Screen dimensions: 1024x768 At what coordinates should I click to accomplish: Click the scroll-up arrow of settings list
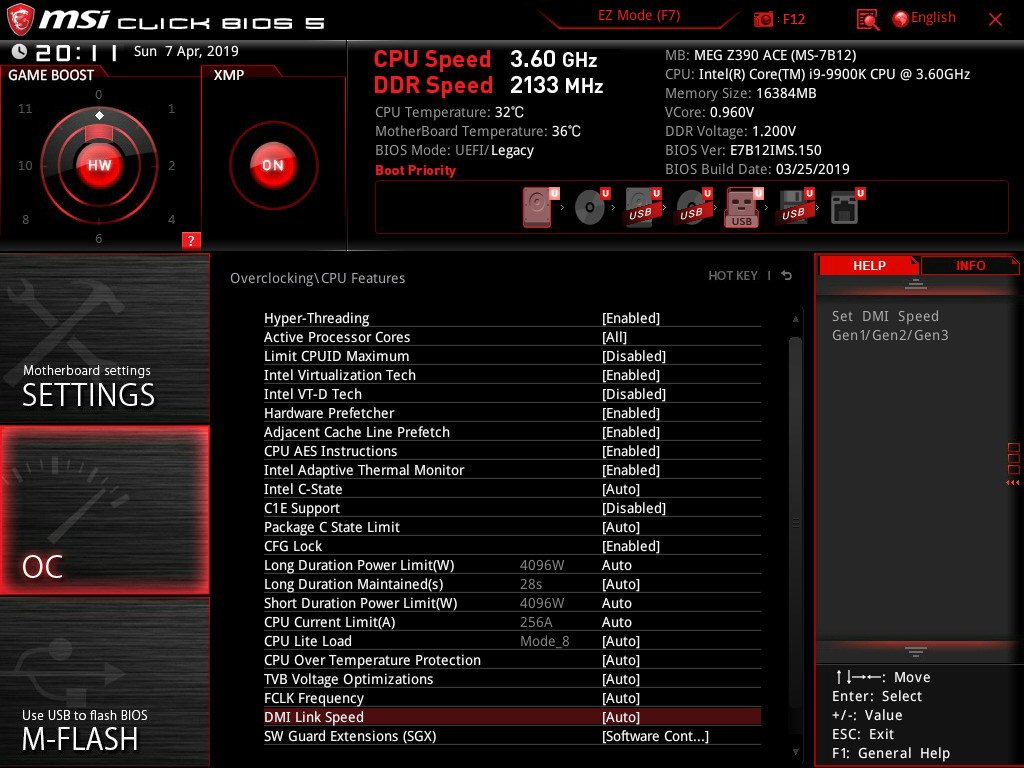coord(795,319)
